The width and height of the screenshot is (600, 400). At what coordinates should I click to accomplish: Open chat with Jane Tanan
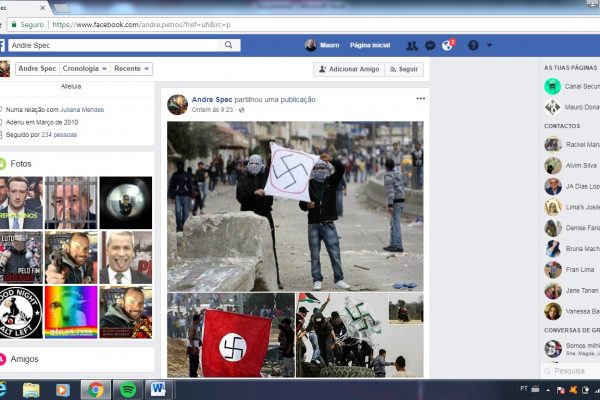click(x=572, y=291)
